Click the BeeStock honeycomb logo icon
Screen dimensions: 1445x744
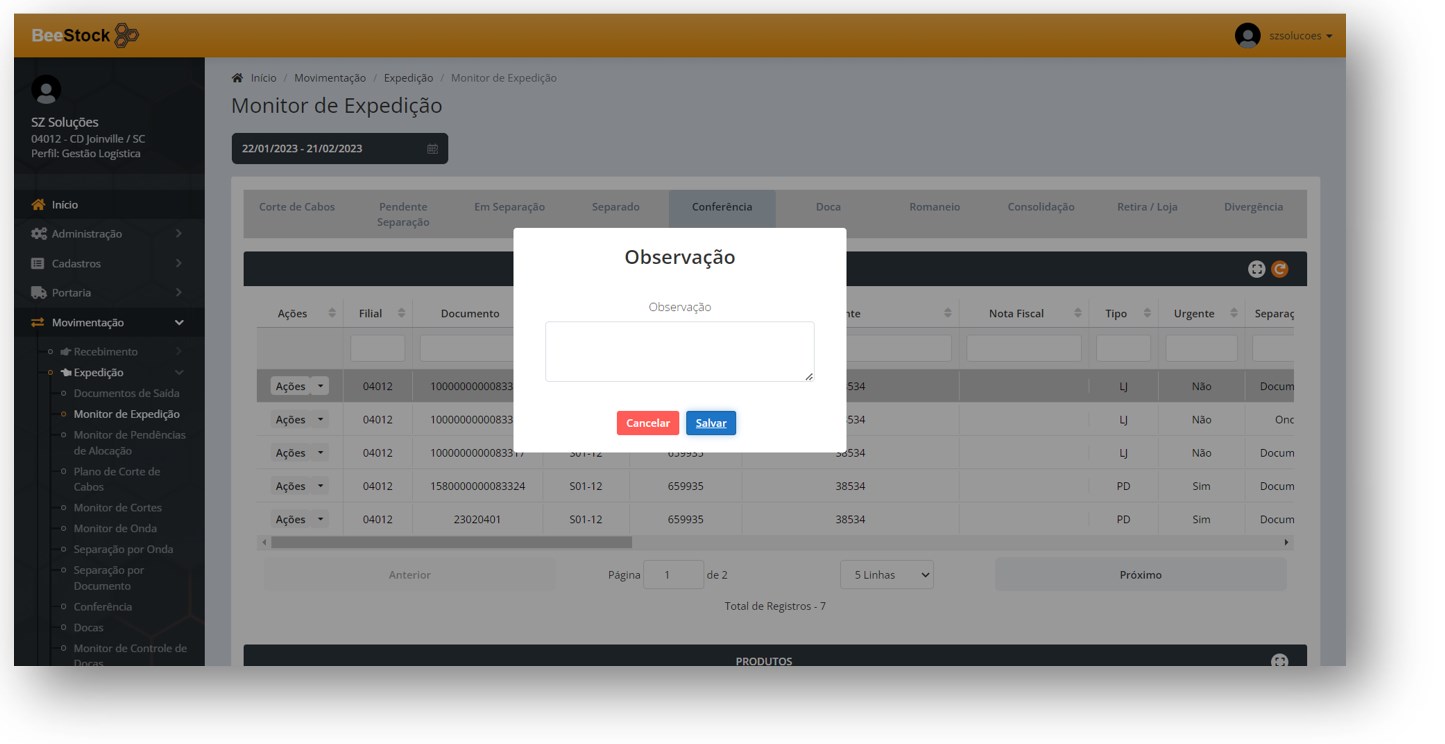(127, 36)
